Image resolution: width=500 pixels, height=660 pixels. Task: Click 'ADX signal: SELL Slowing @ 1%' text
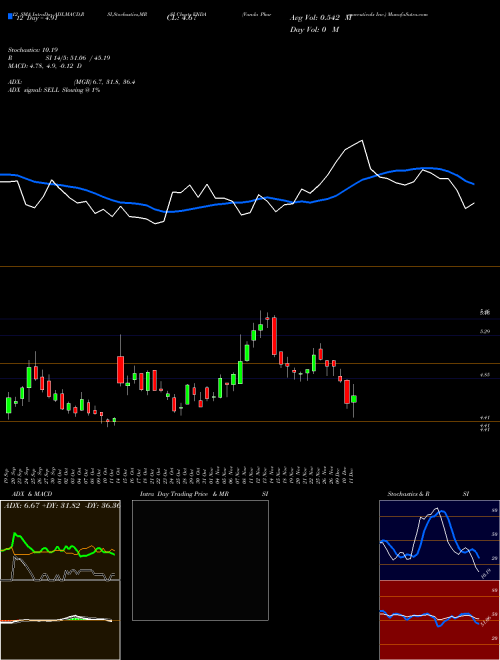[54, 90]
